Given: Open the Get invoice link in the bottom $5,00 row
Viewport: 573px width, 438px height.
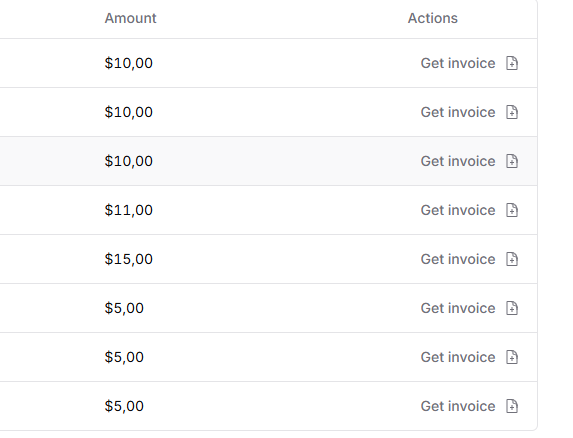Looking at the screenshot, I should coord(458,406).
